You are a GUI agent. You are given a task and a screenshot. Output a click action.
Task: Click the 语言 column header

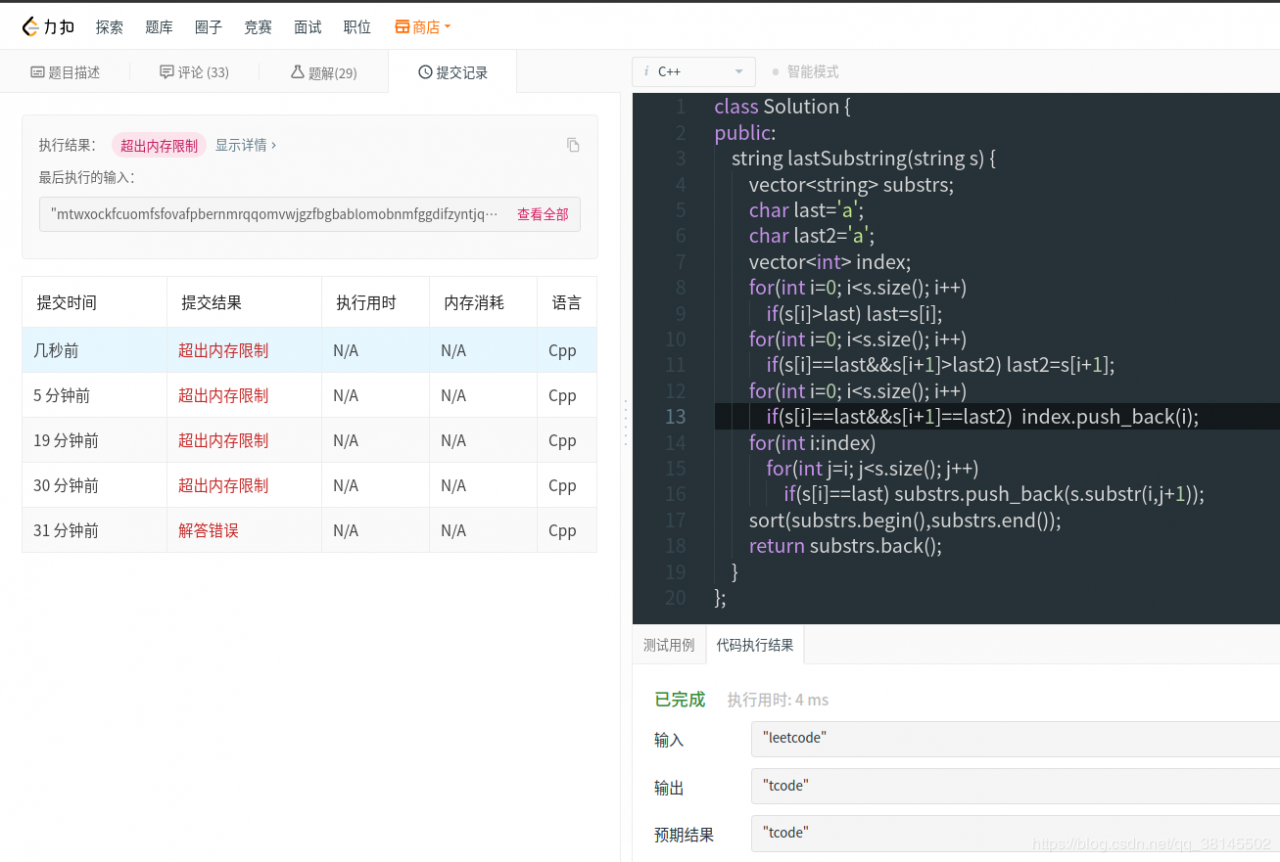tap(567, 302)
